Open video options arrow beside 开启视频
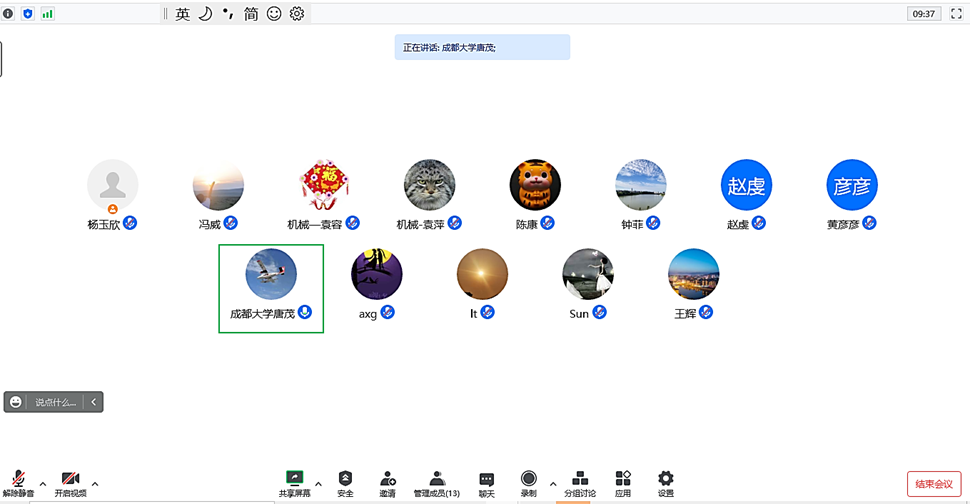Viewport: 970px width, 504px height. point(95,481)
